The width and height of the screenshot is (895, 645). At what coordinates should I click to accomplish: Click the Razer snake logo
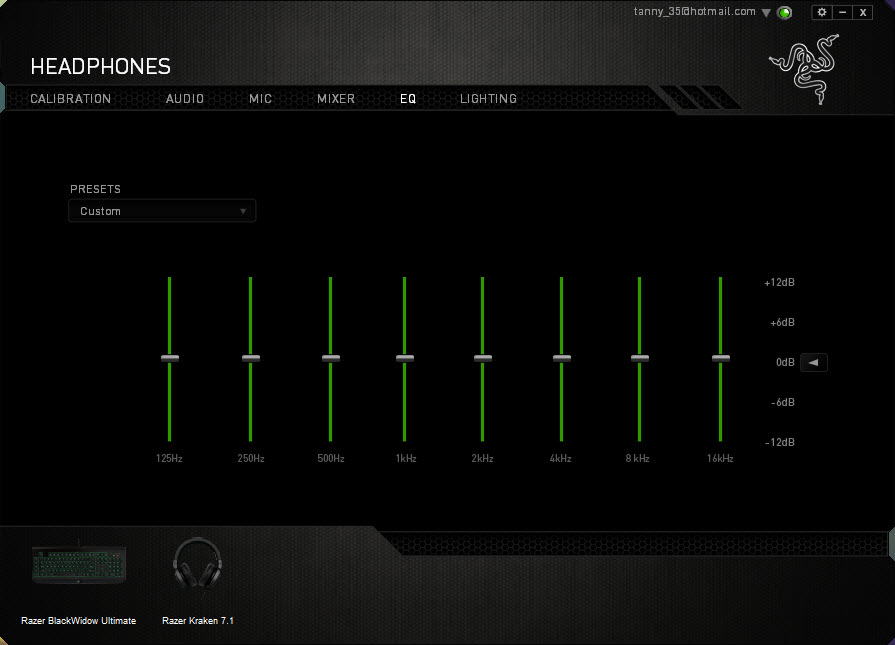point(804,69)
